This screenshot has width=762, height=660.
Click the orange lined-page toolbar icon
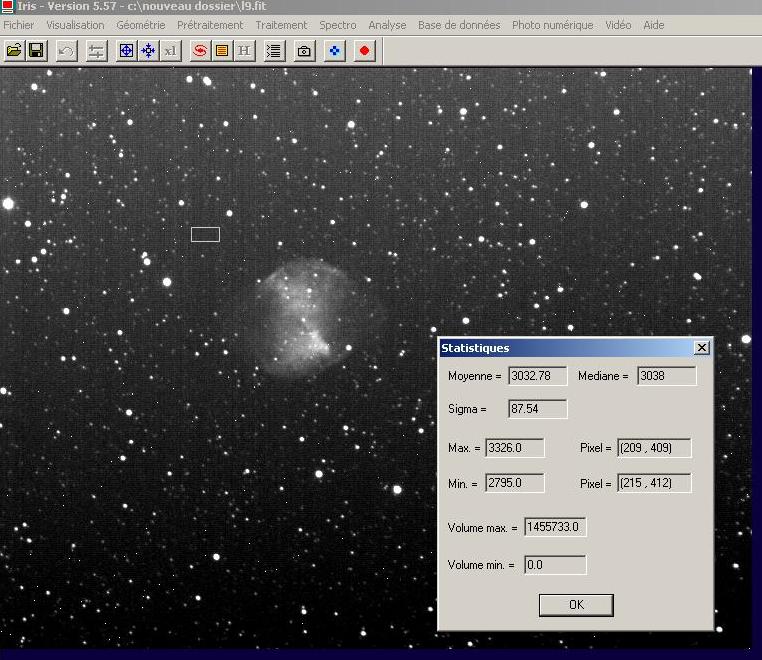pos(222,50)
